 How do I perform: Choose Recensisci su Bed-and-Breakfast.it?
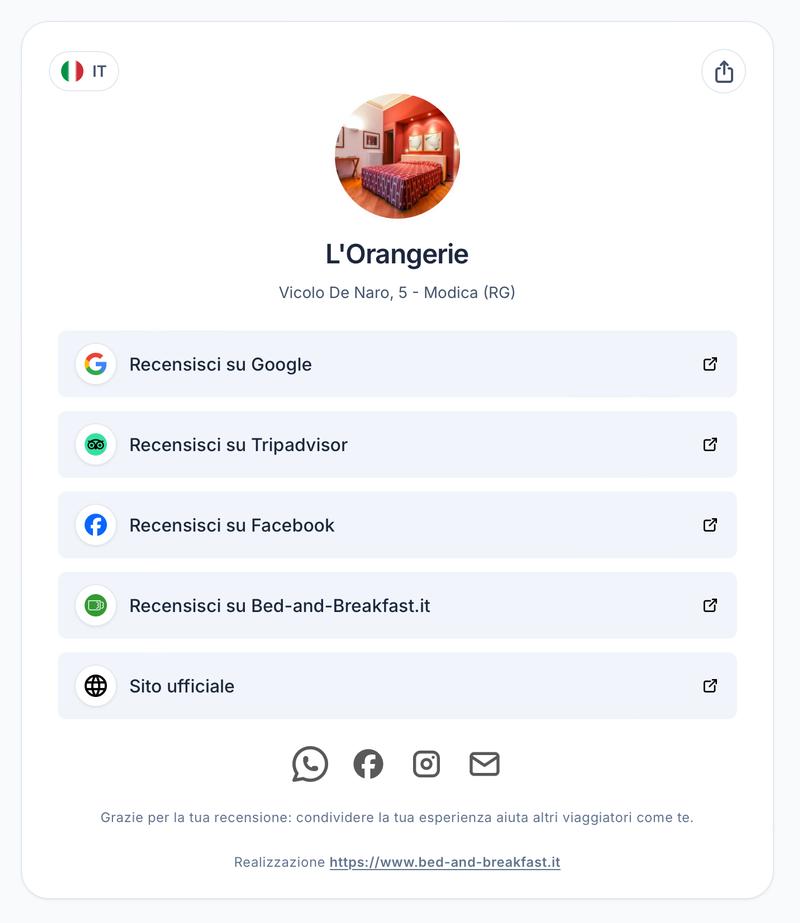(279, 606)
